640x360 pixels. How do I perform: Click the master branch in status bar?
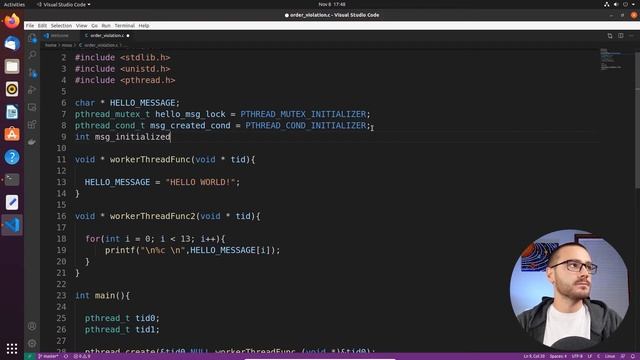48,356
